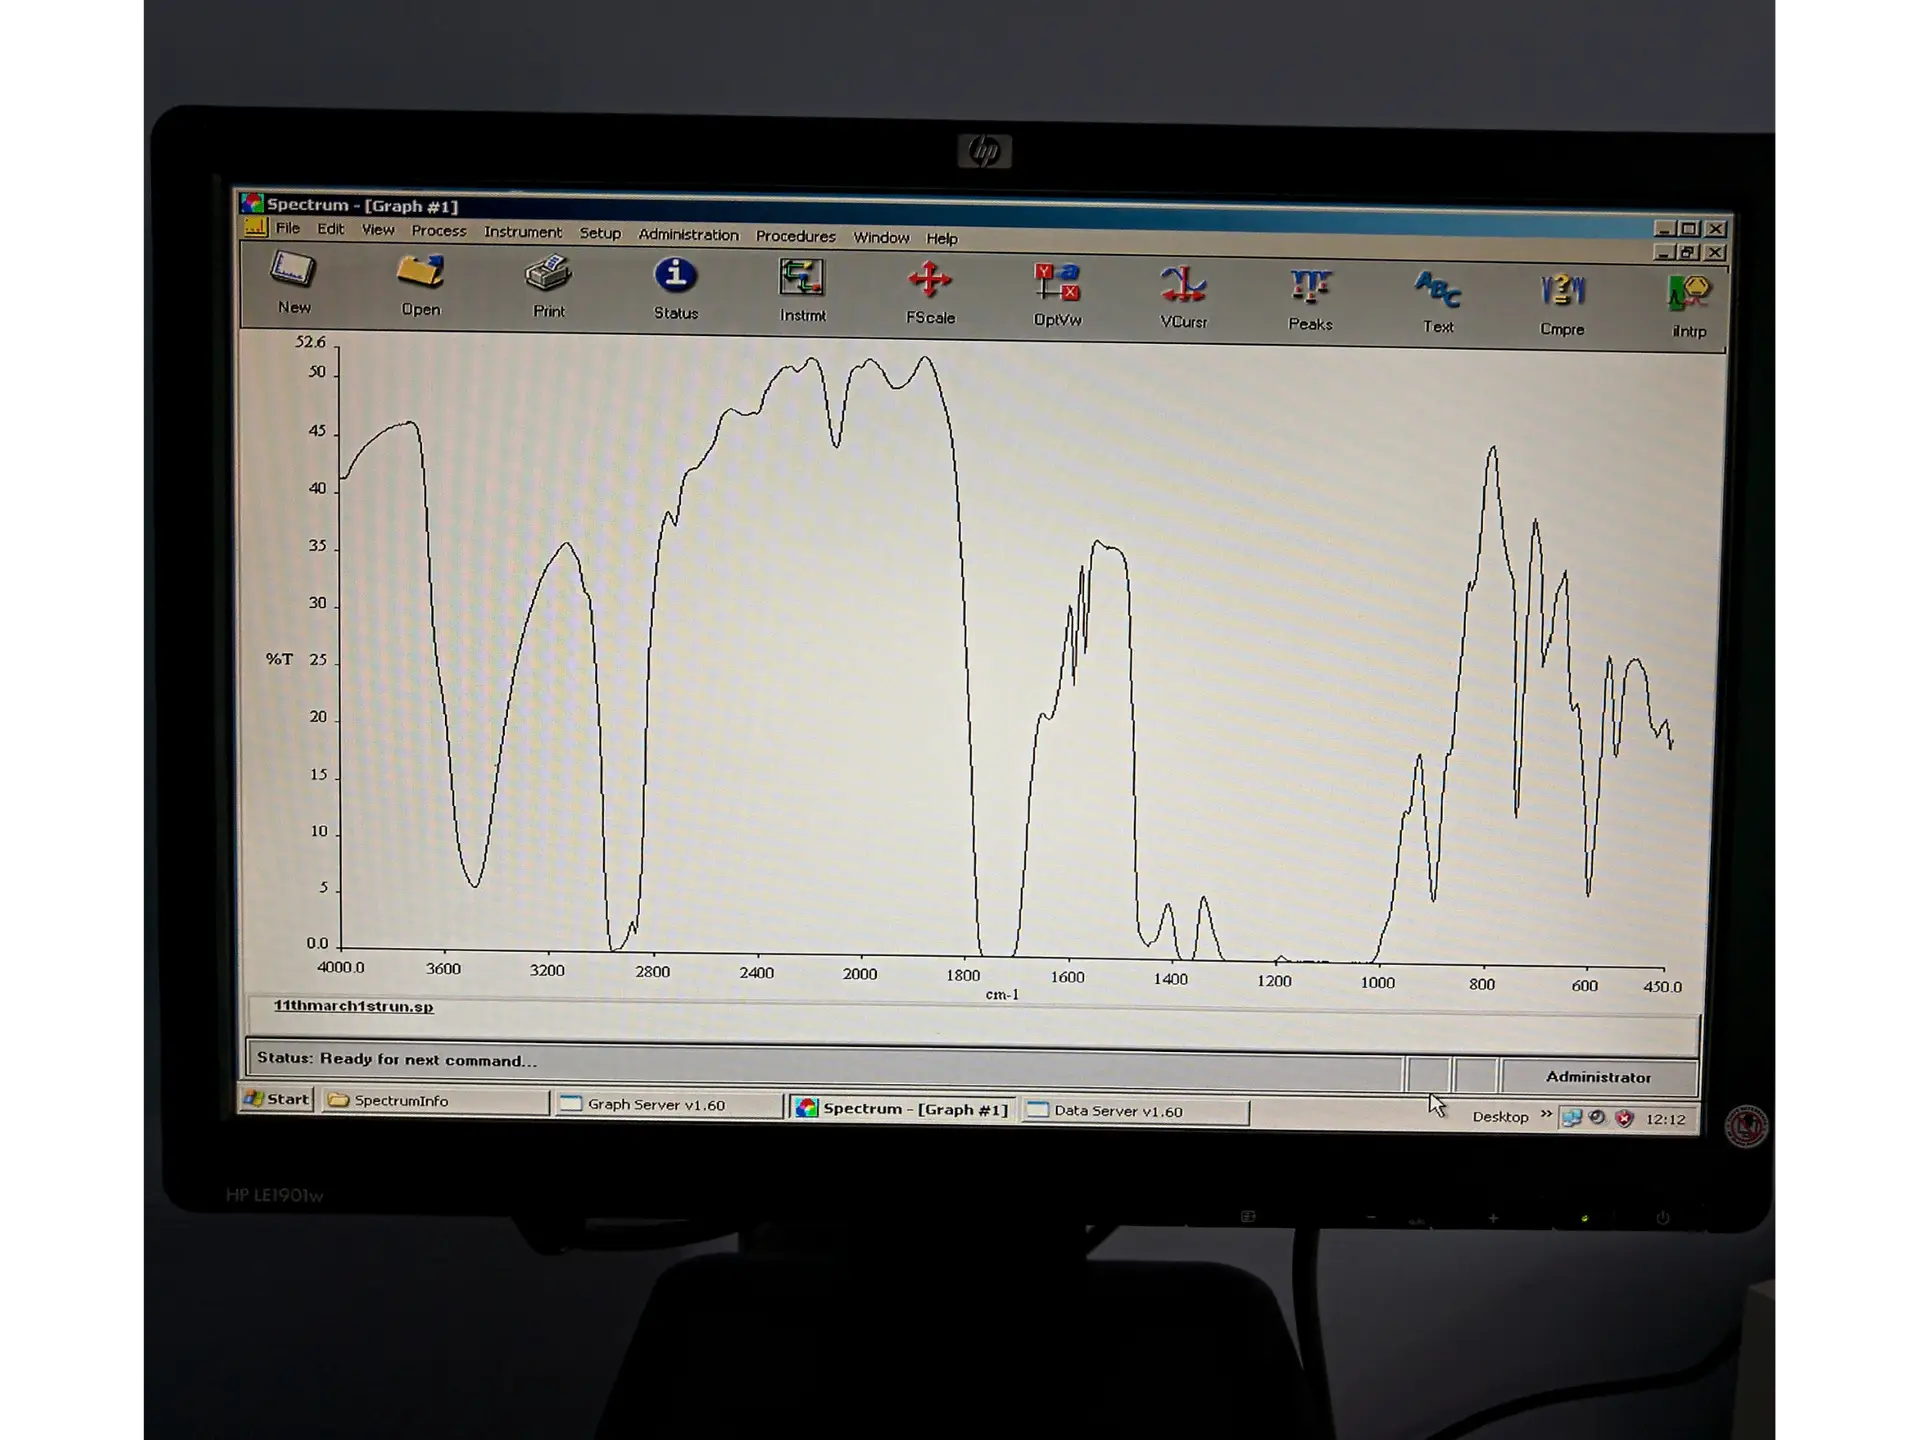Open the Process menu

coord(438,231)
